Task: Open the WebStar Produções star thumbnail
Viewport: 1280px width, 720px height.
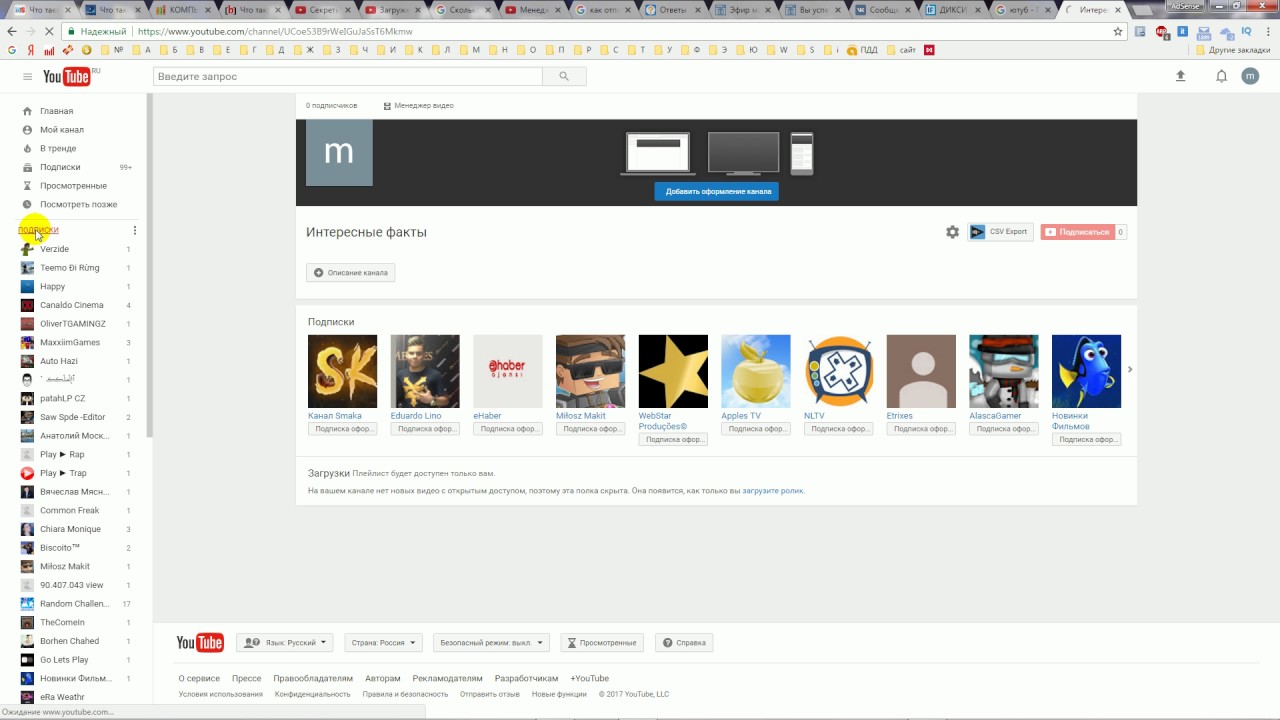Action: click(673, 371)
